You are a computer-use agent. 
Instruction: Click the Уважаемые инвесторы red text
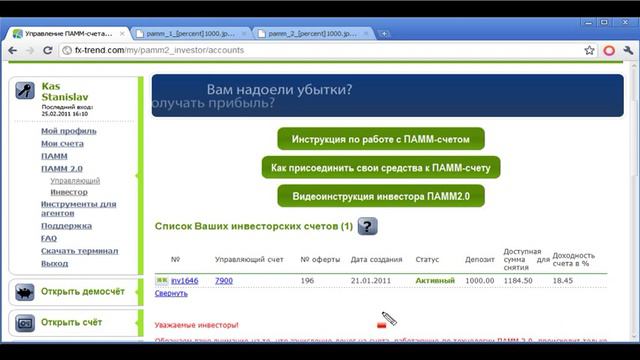[x=196, y=325]
